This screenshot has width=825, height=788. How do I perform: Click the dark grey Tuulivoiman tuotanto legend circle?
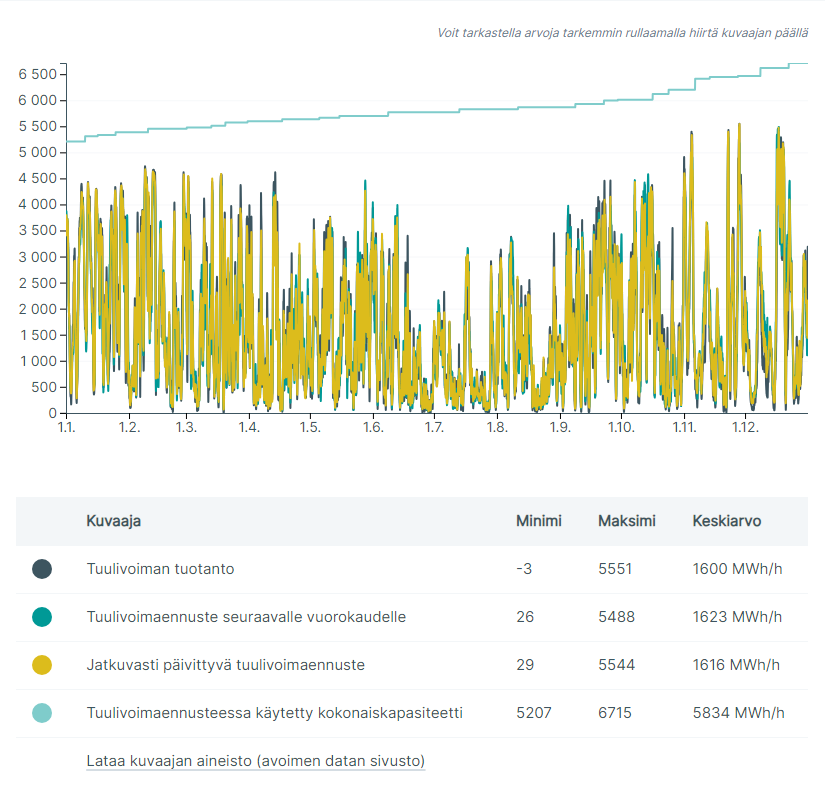tap(42, 569)
